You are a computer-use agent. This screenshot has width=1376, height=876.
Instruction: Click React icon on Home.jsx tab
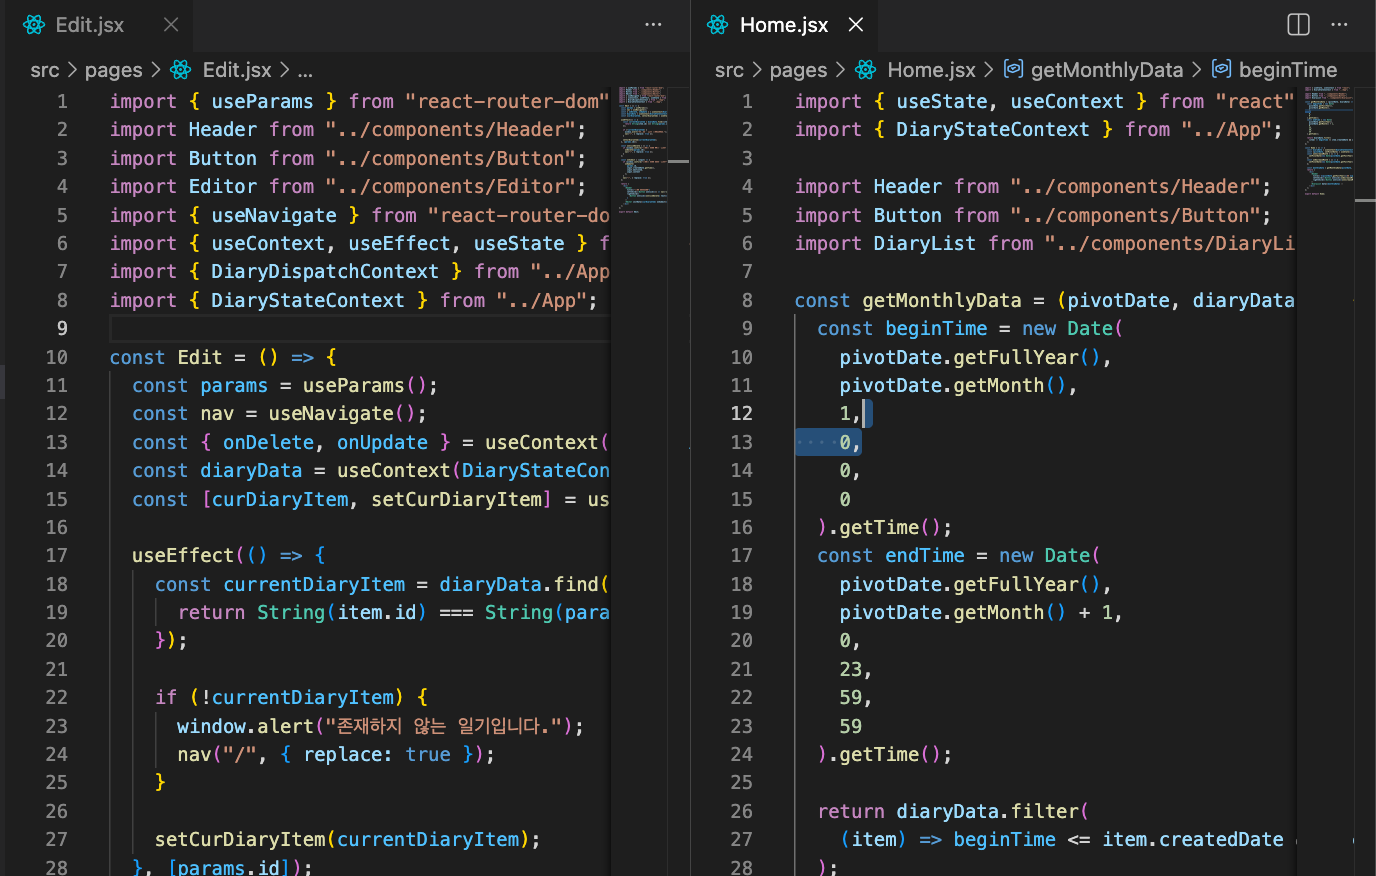tap(718, 25)
